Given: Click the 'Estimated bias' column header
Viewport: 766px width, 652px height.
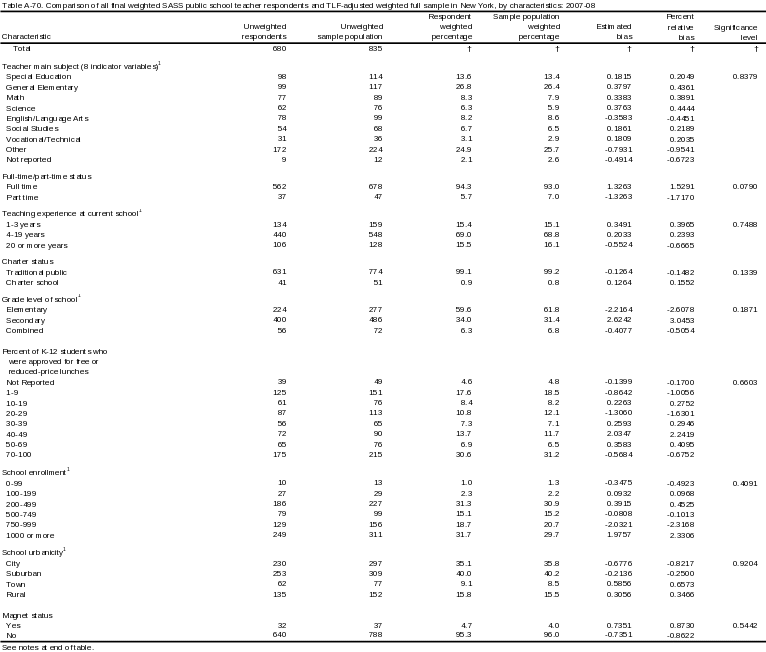Looking at the screenshot, I should pos(615,32).
